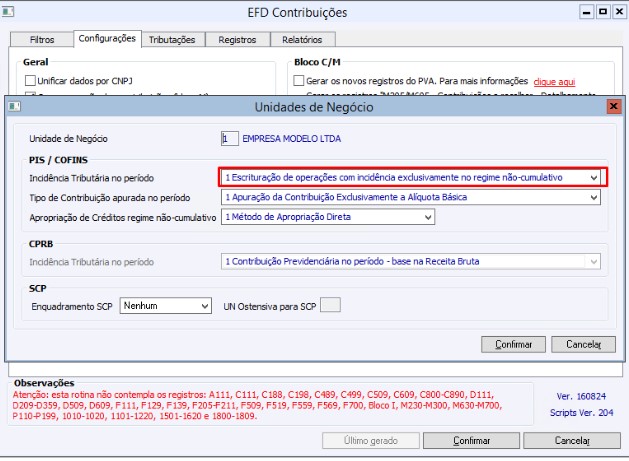Go to the Registros tab
This screenshot has height=461, width=629.
[x=237, y=40]
